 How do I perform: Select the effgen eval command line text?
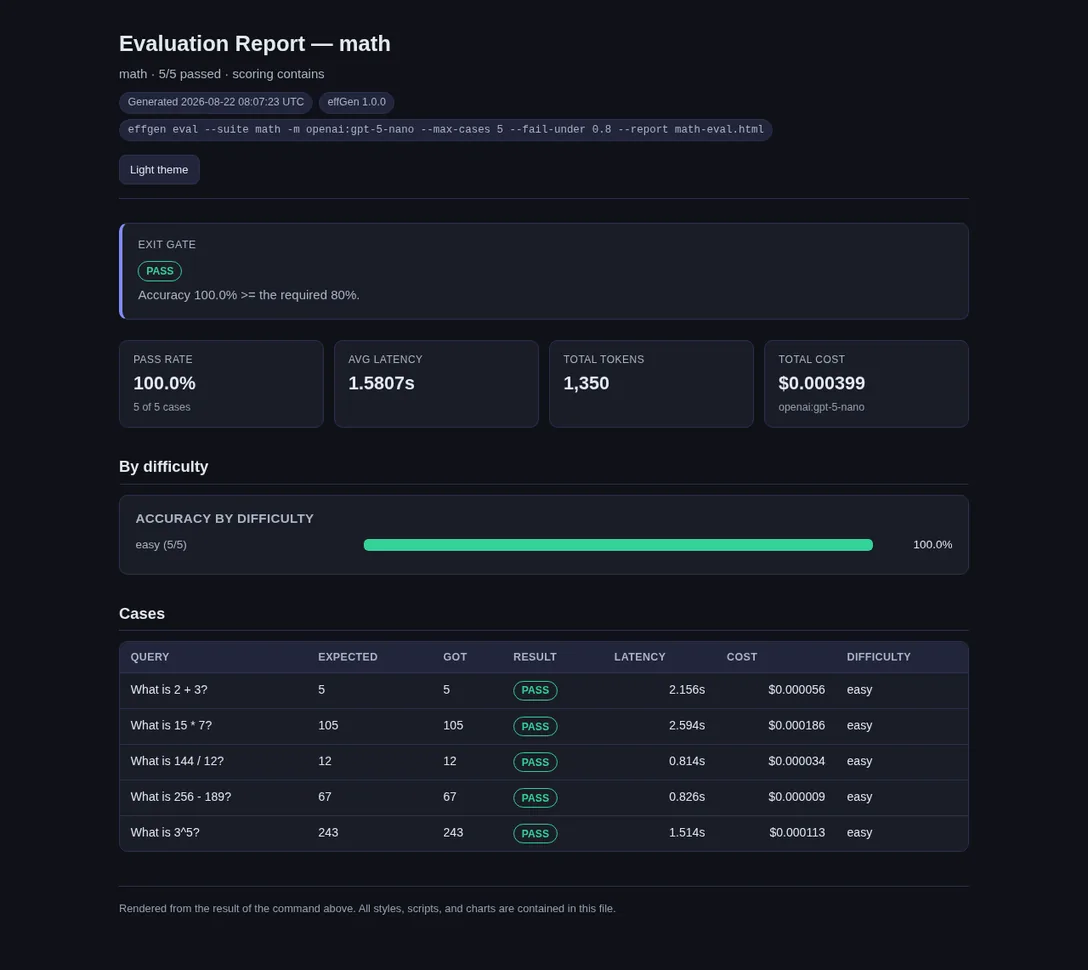445,129
